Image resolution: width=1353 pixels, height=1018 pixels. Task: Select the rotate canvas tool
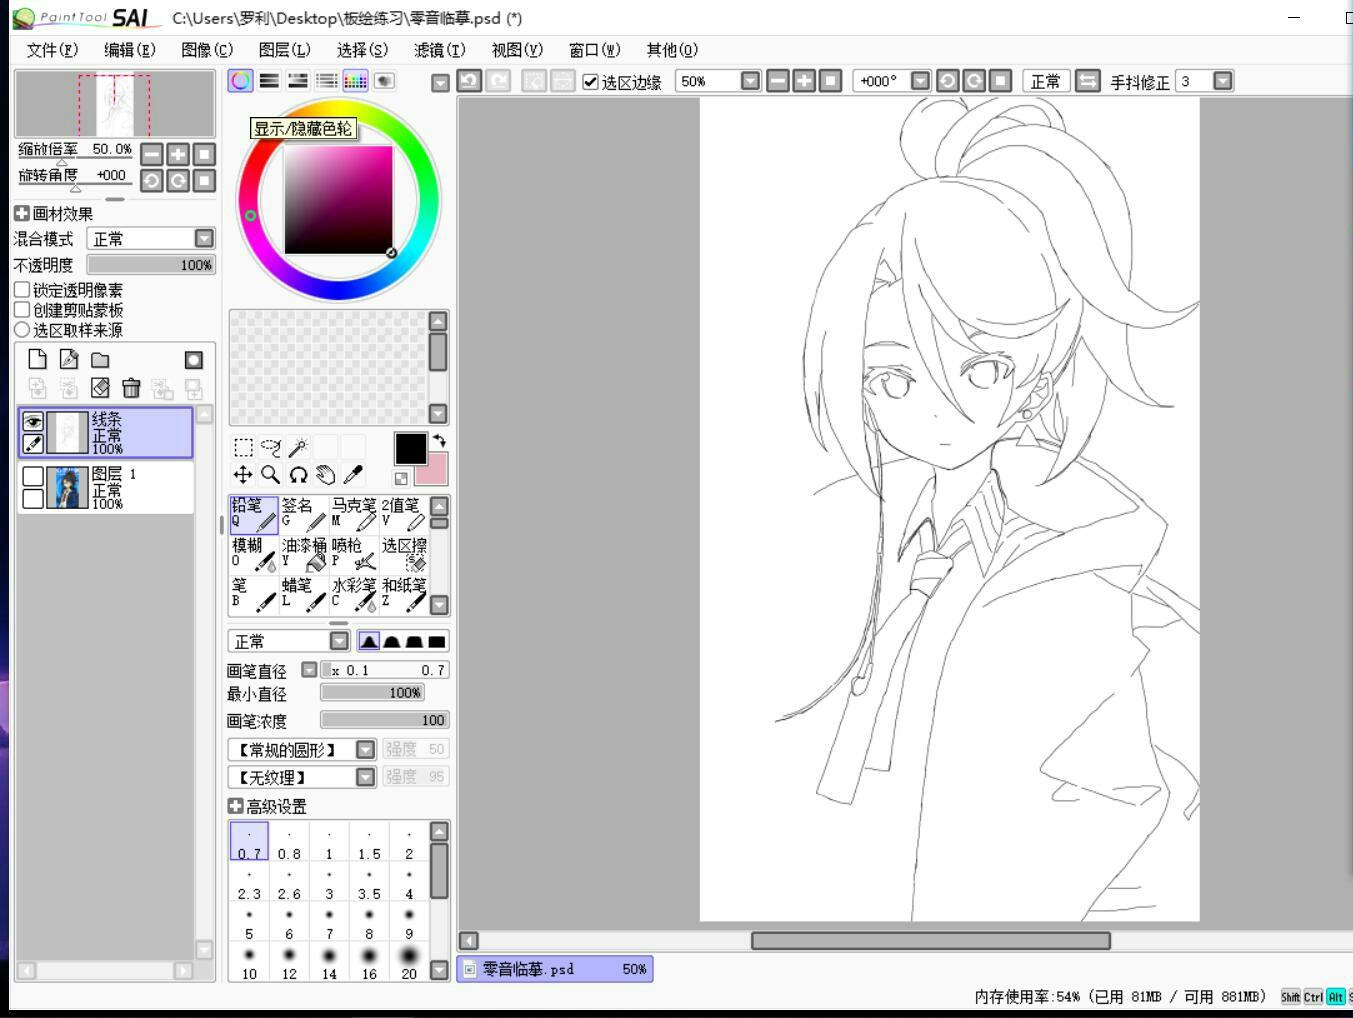click(x=298, y=474)
